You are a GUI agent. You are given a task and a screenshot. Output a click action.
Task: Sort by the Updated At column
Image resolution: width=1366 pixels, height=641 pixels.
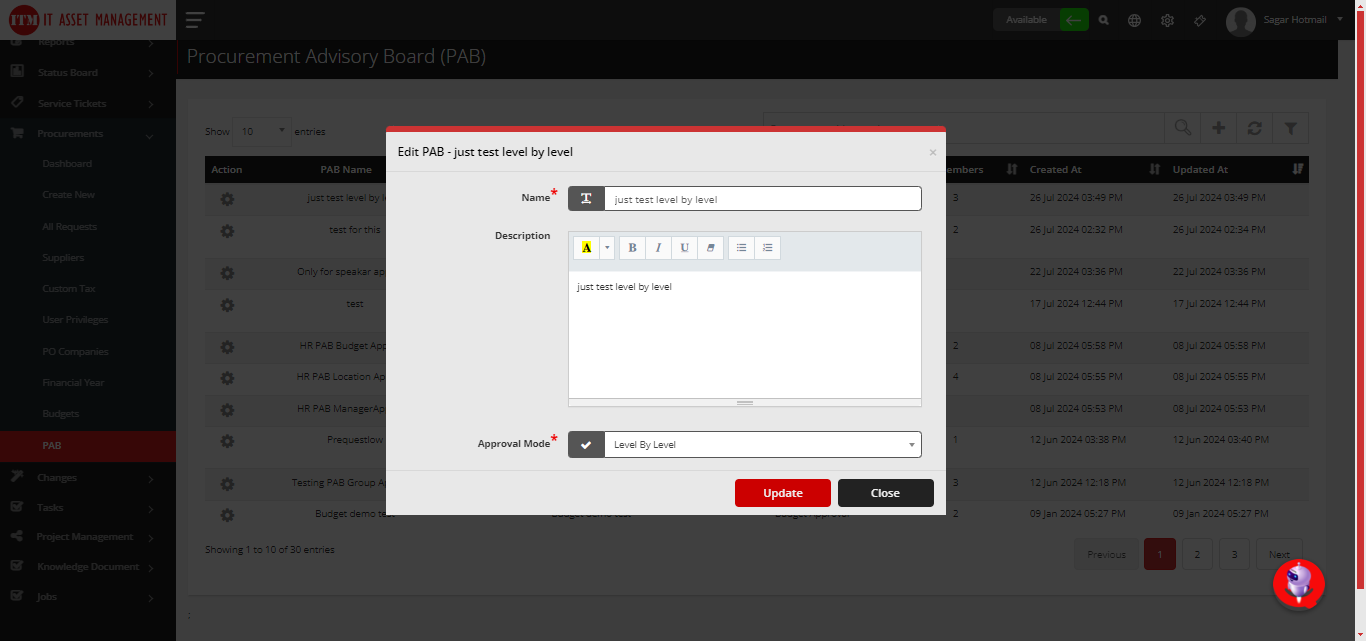(1237, 170)
